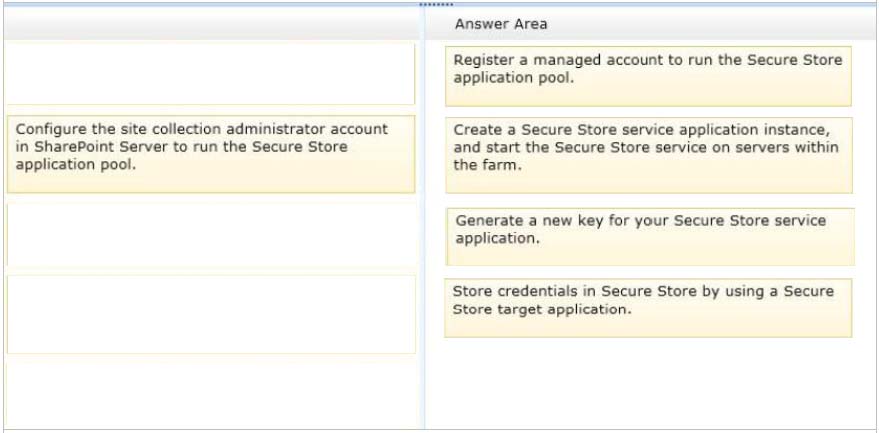Viewport: 879px width, 433px height.
Task: Click 'Register a managed account' answer box
Action: click(648, 76)
